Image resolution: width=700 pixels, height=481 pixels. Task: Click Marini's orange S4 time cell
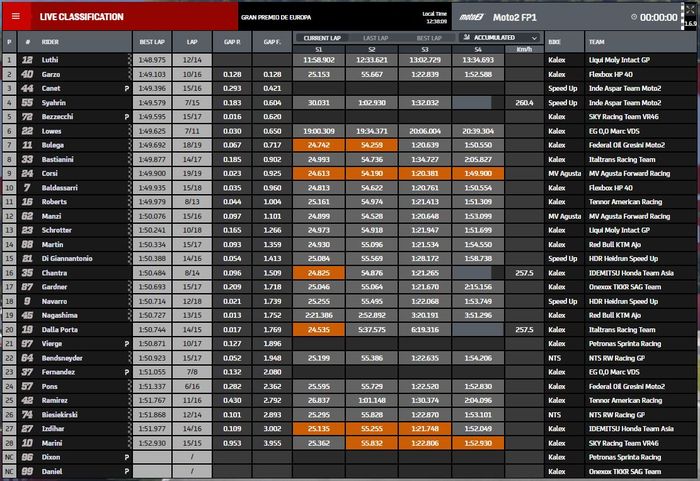(x=478, y=442)
